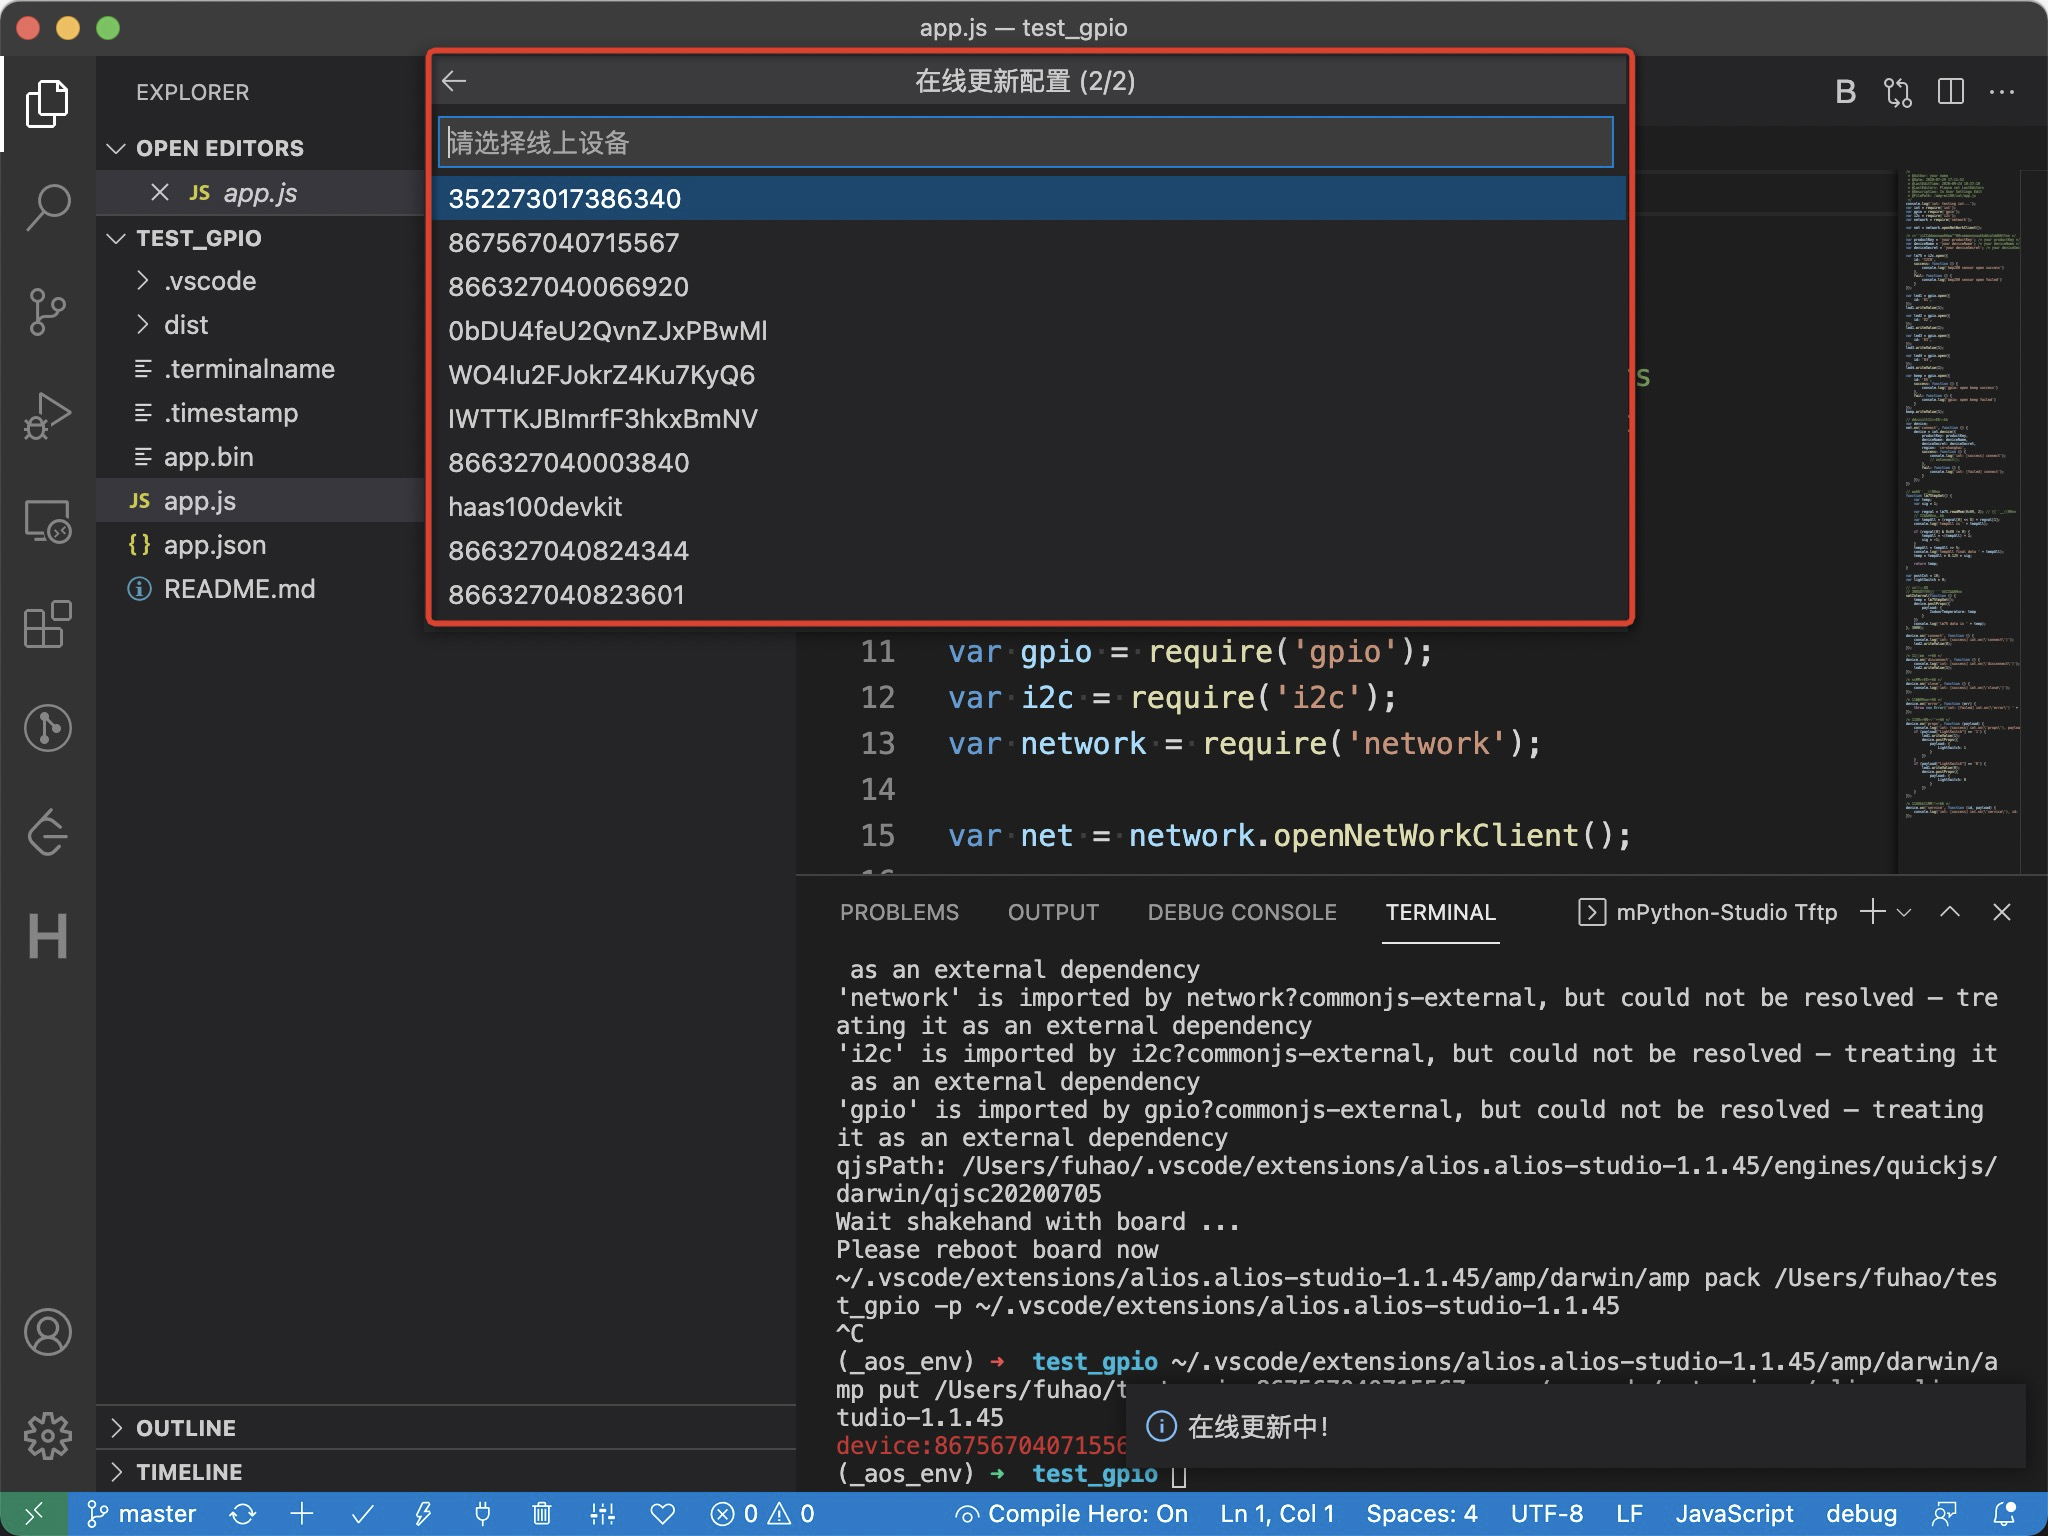This screenshot has height=1536, width=2048.
Task: Click the sliders config icon in status bar
Action: [x=602, y=1514]
